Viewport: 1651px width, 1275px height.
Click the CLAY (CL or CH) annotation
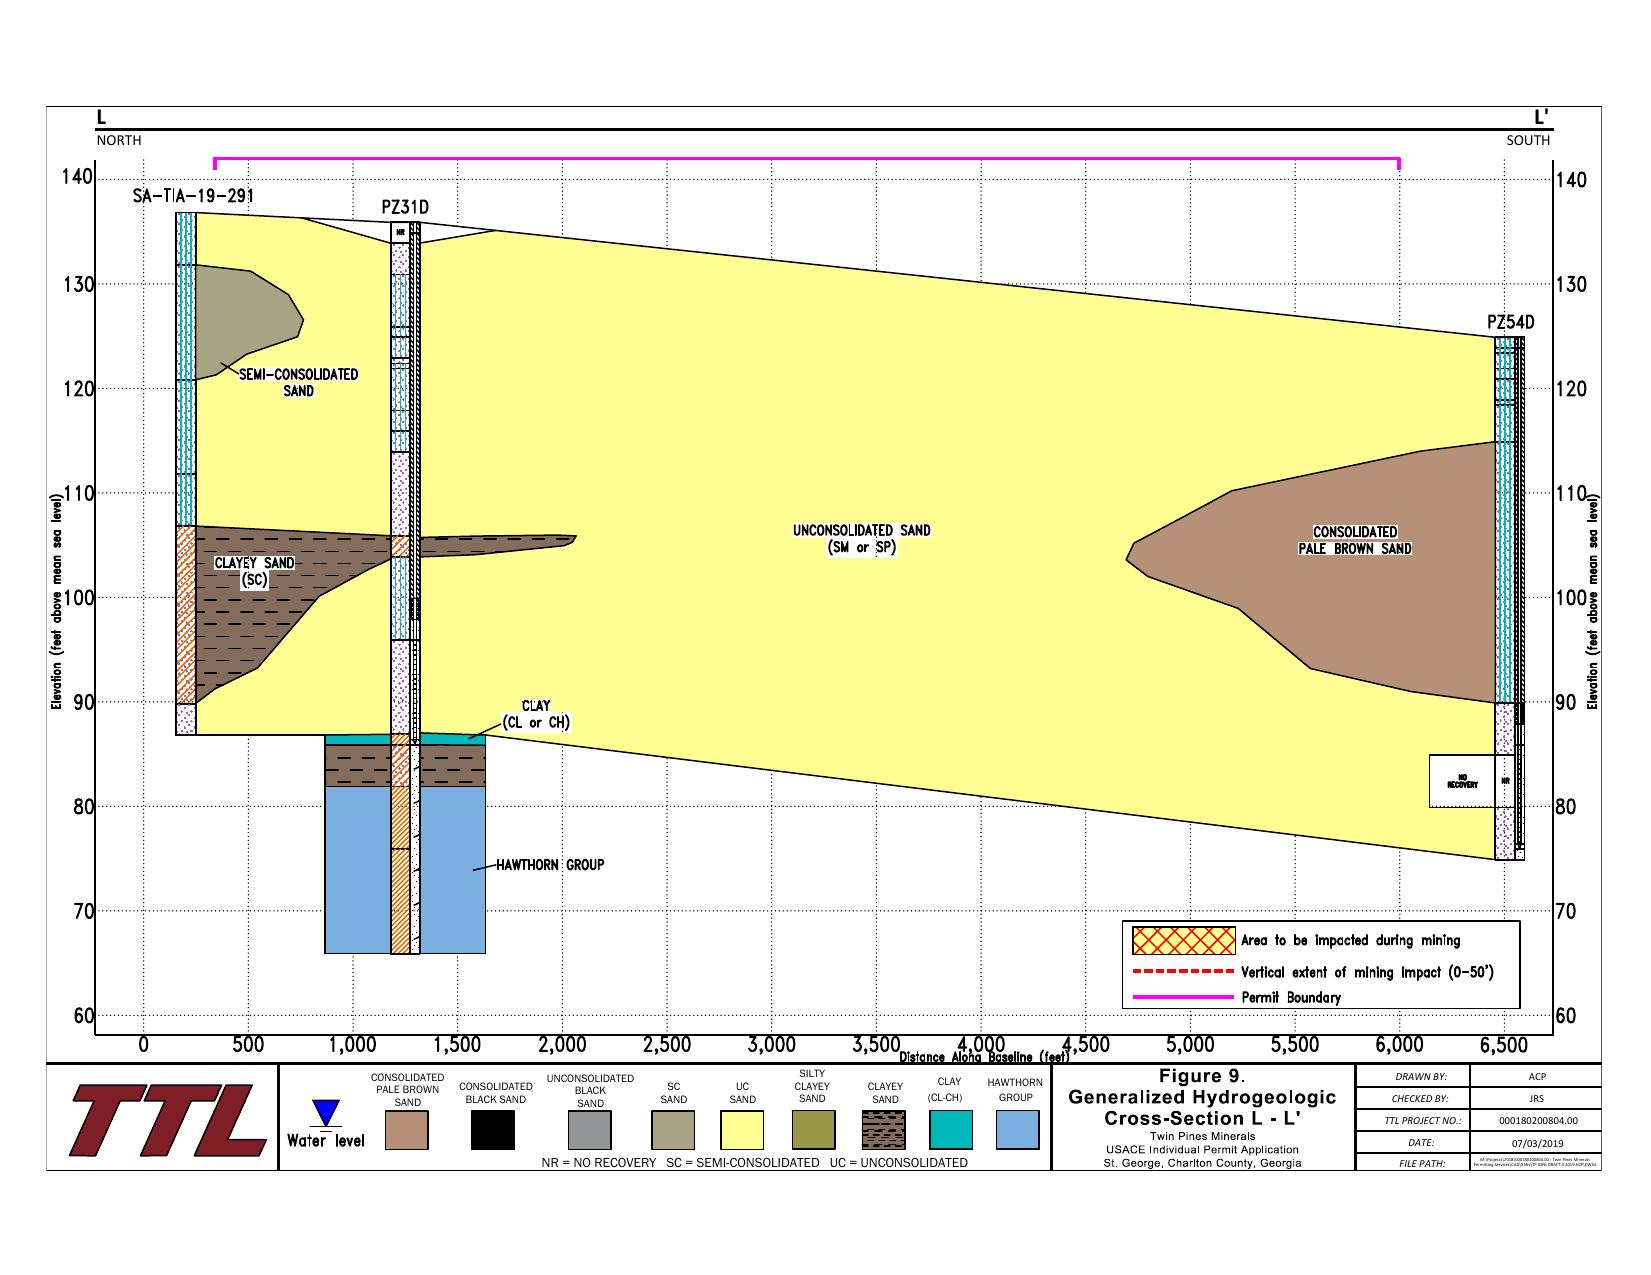click(536, 714)
